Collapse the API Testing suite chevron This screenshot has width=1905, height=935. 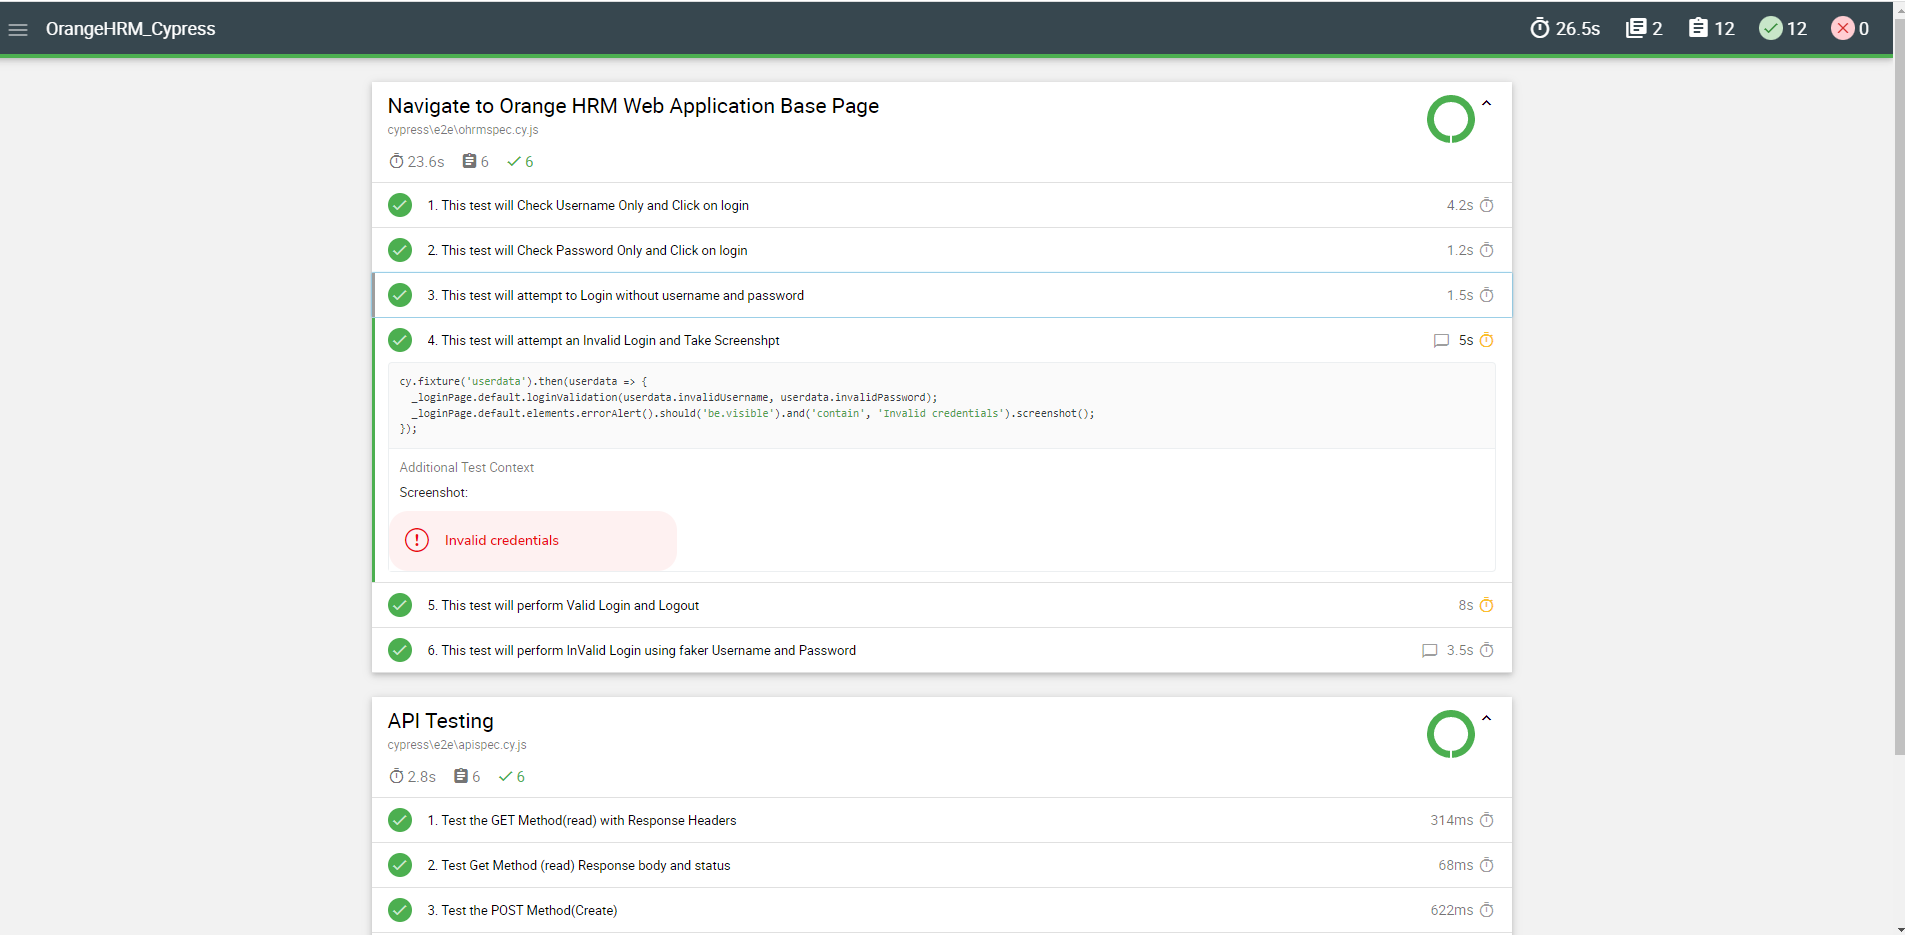(x=1487, y=718)
